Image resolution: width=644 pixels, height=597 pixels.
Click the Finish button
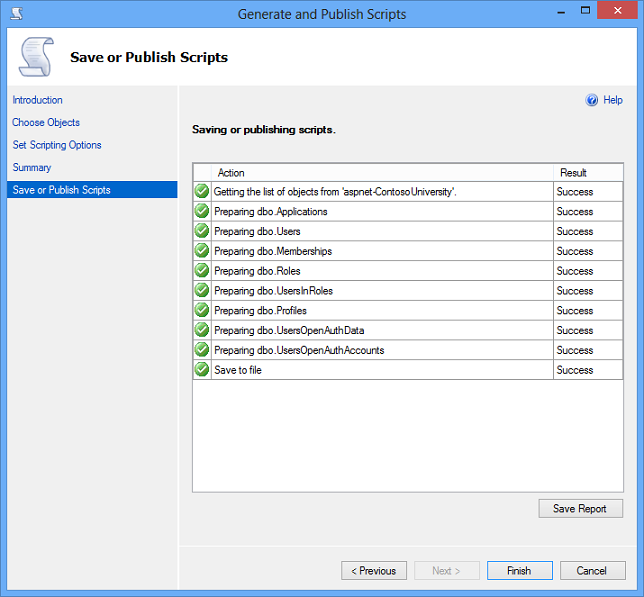(x=519, y=571)
